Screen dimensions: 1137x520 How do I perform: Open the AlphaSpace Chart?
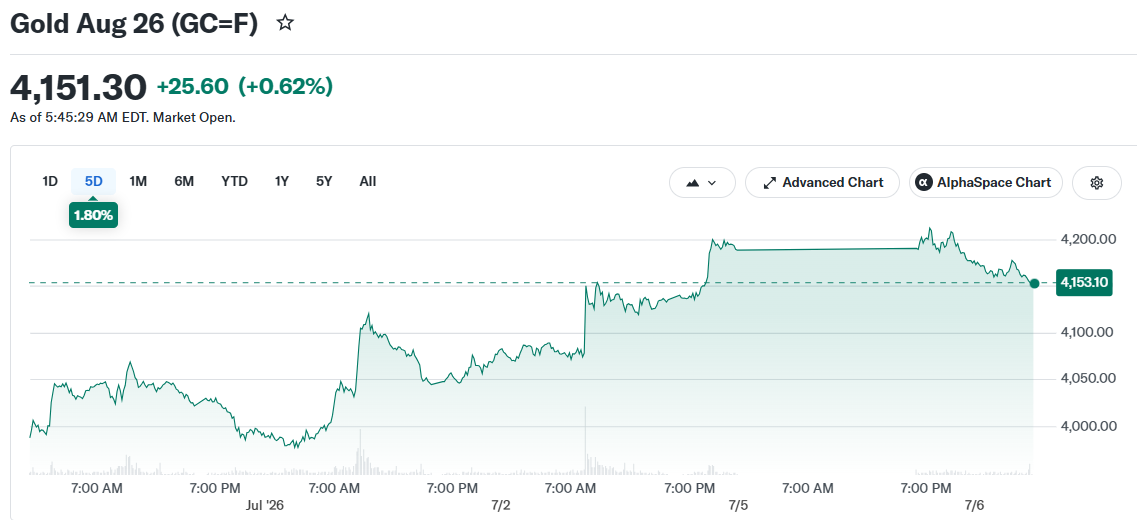tap(985, 183)
